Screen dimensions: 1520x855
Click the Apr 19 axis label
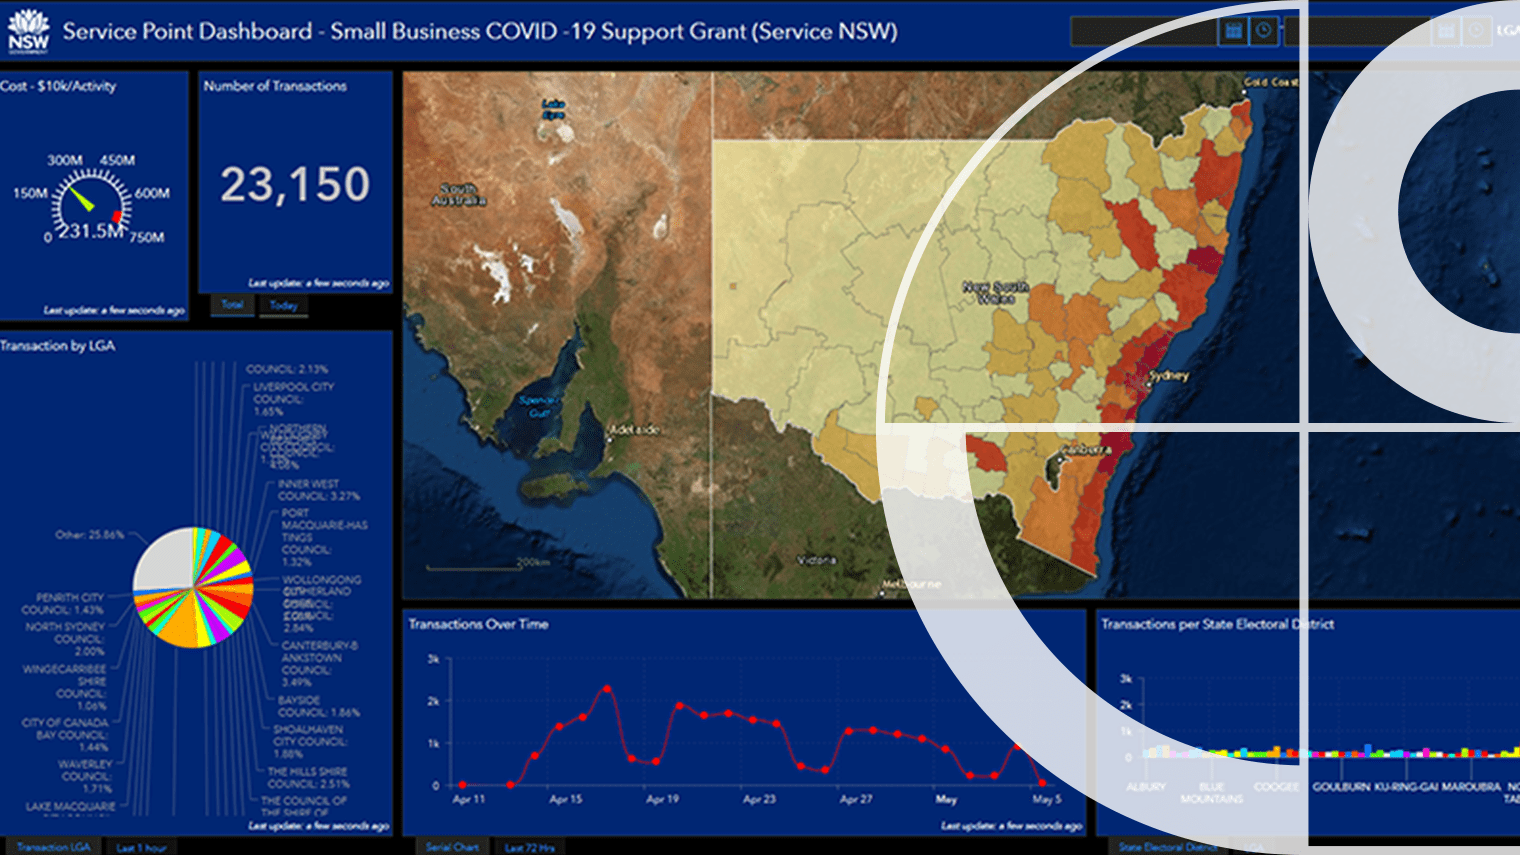coord(662,799)
